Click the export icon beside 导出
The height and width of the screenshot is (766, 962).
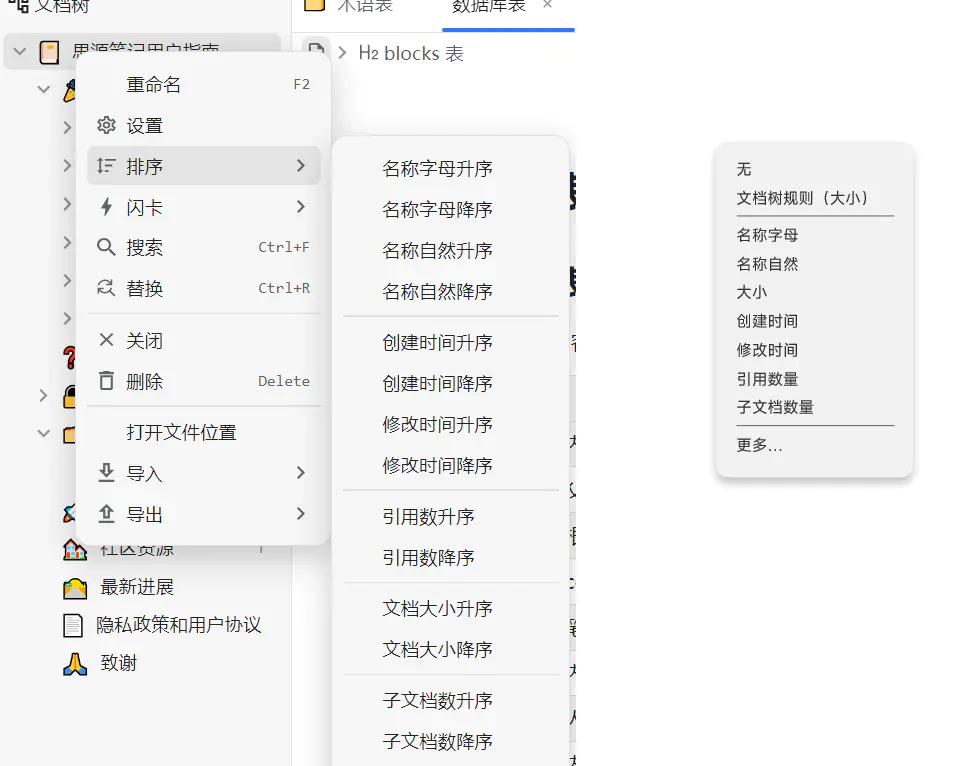106,513
